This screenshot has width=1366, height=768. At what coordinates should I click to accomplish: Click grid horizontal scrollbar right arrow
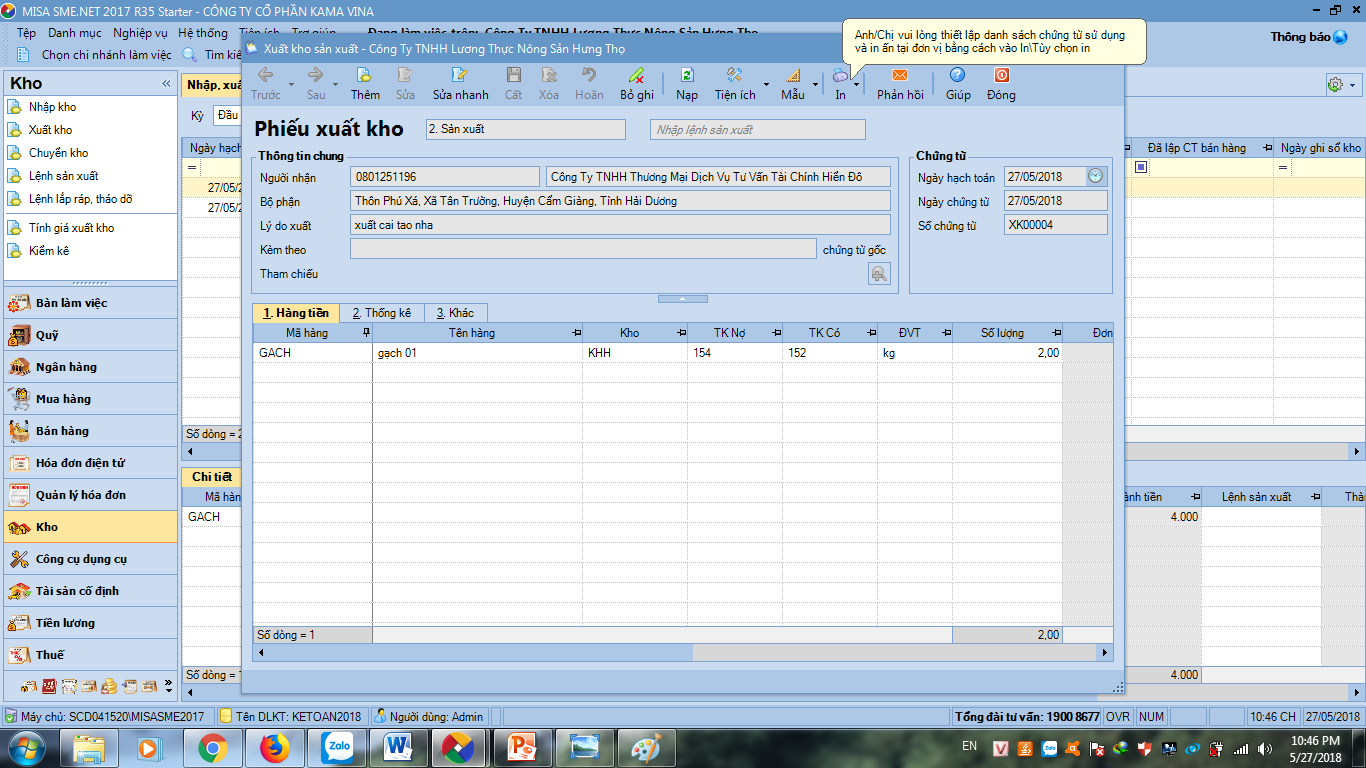pos(1105,653)
